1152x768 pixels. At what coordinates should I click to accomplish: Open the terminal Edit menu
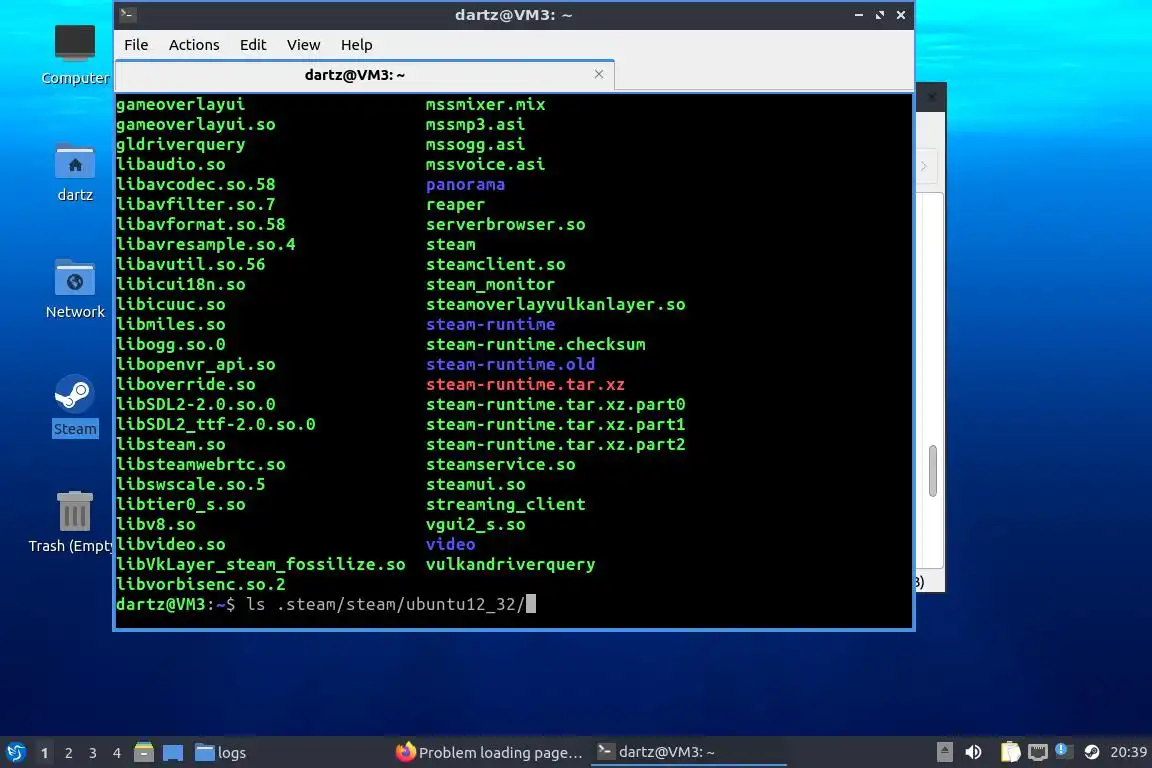click(x=253, y=45)
